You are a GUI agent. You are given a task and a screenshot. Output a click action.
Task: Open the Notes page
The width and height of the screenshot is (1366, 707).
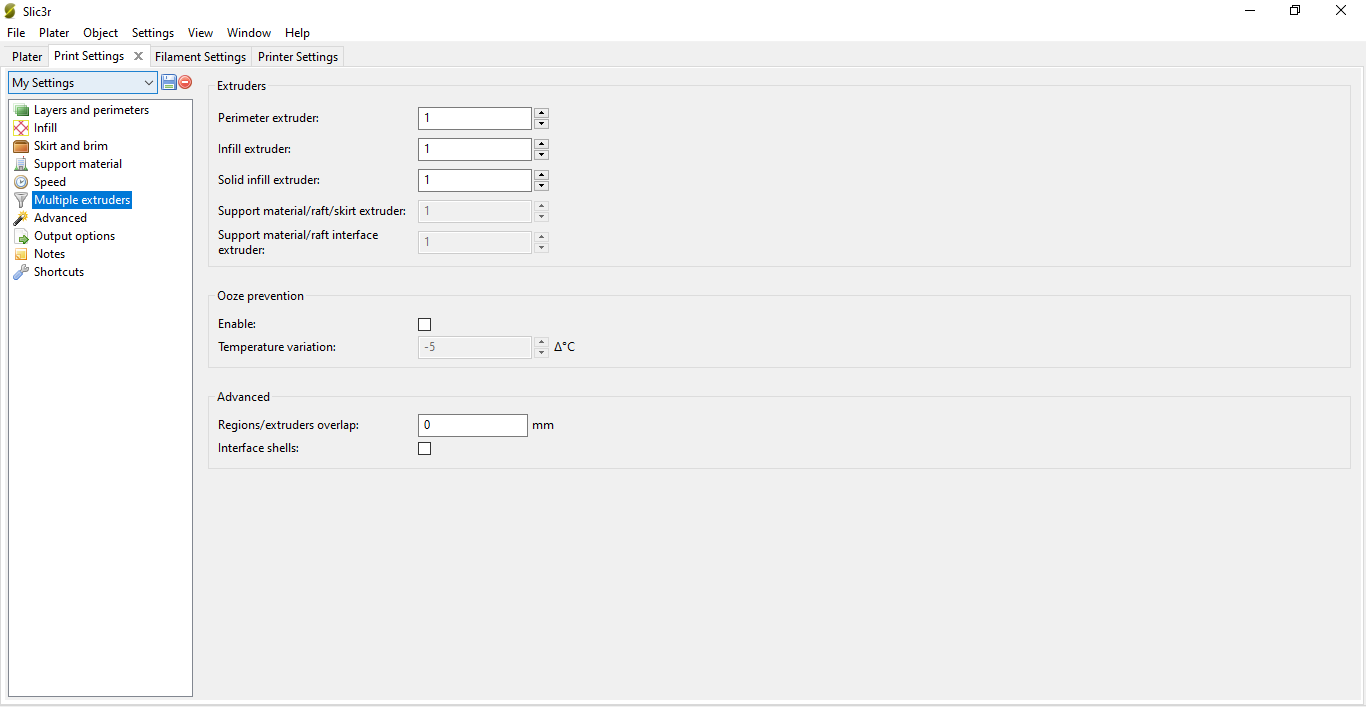49,254
